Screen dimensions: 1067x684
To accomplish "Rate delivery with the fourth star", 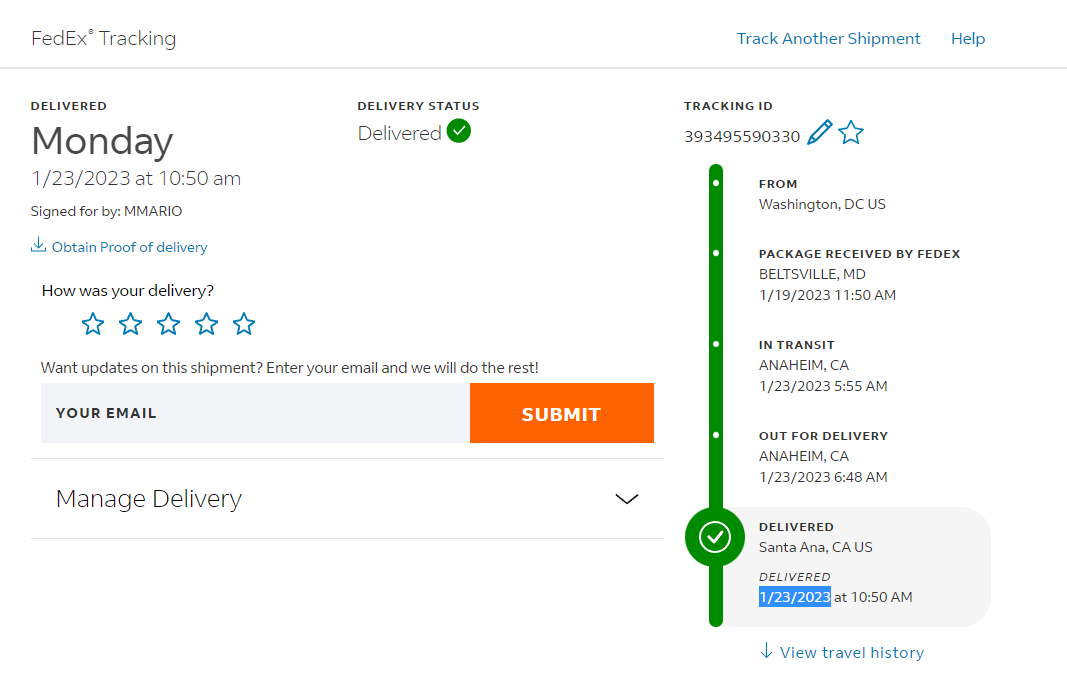I will coord(206,324).
